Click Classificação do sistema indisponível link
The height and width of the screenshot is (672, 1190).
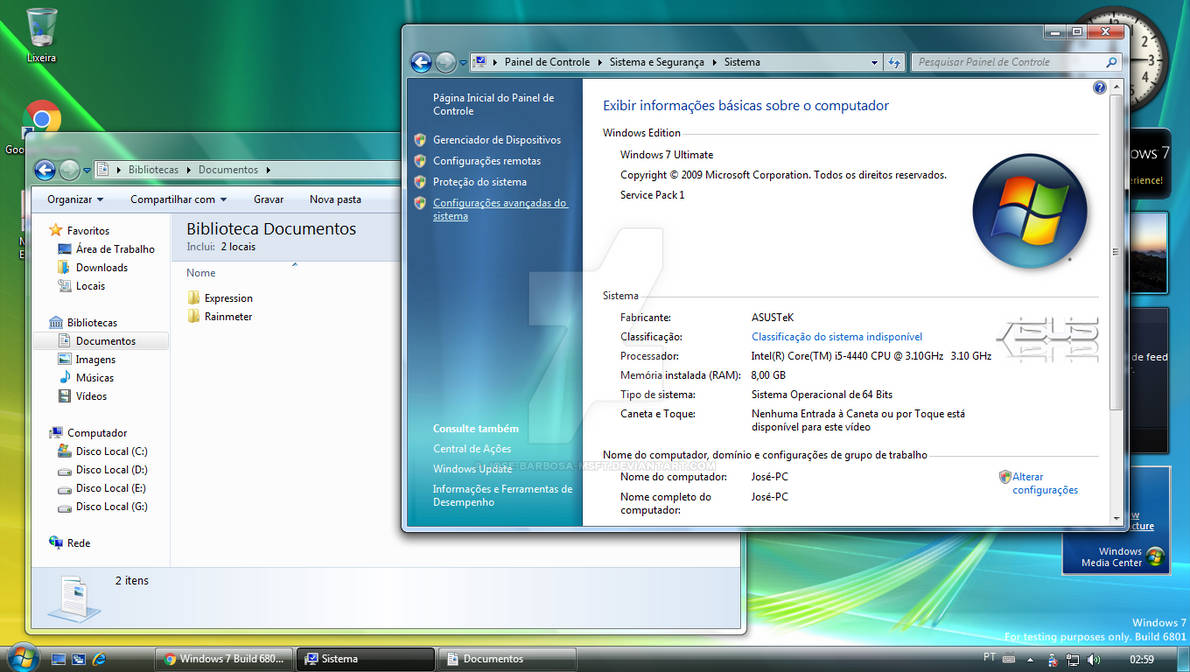pyautogui.click(x=837, y=337)
